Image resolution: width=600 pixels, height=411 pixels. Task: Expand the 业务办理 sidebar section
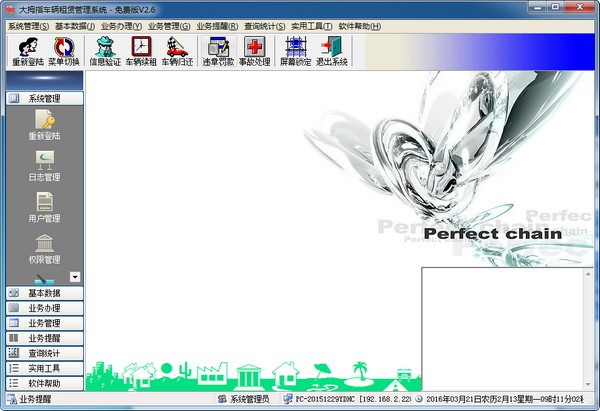pyautogui.click(x=44, y=308)
